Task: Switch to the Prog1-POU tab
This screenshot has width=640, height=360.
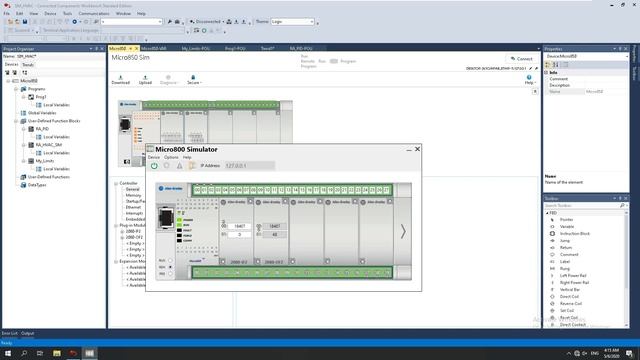Action: coord(235,48)
